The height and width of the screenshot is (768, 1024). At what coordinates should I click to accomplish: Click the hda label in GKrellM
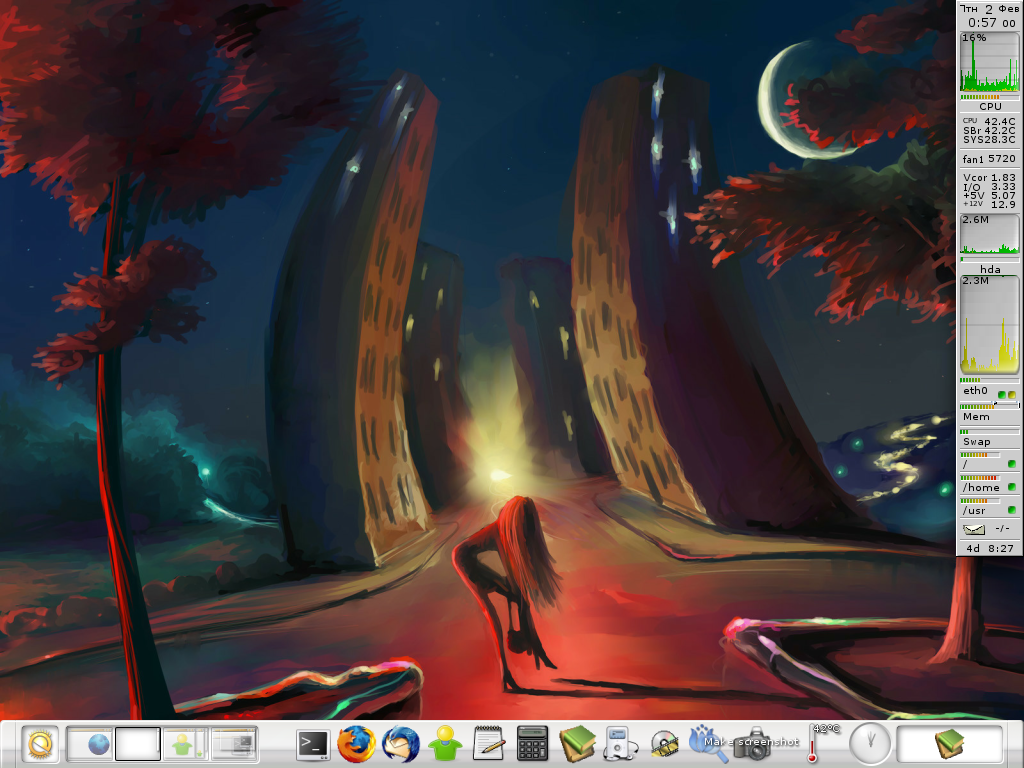(989, 269)
